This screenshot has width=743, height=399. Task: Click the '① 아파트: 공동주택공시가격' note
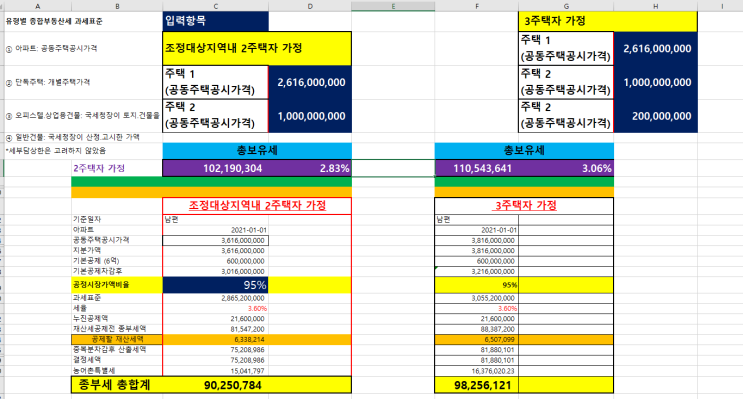pos(52,48)
